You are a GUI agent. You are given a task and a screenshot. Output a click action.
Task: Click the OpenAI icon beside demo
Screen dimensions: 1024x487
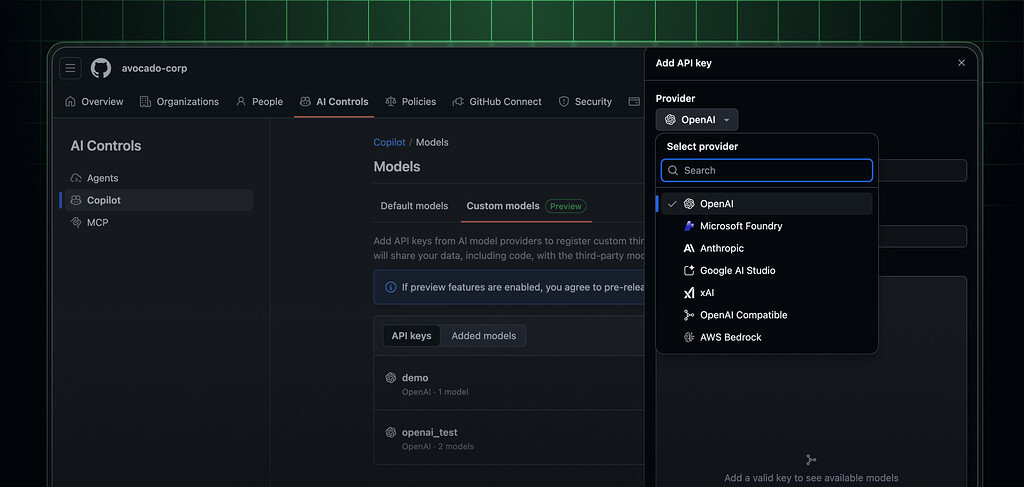pyautogui.click(x=391, y=378)
